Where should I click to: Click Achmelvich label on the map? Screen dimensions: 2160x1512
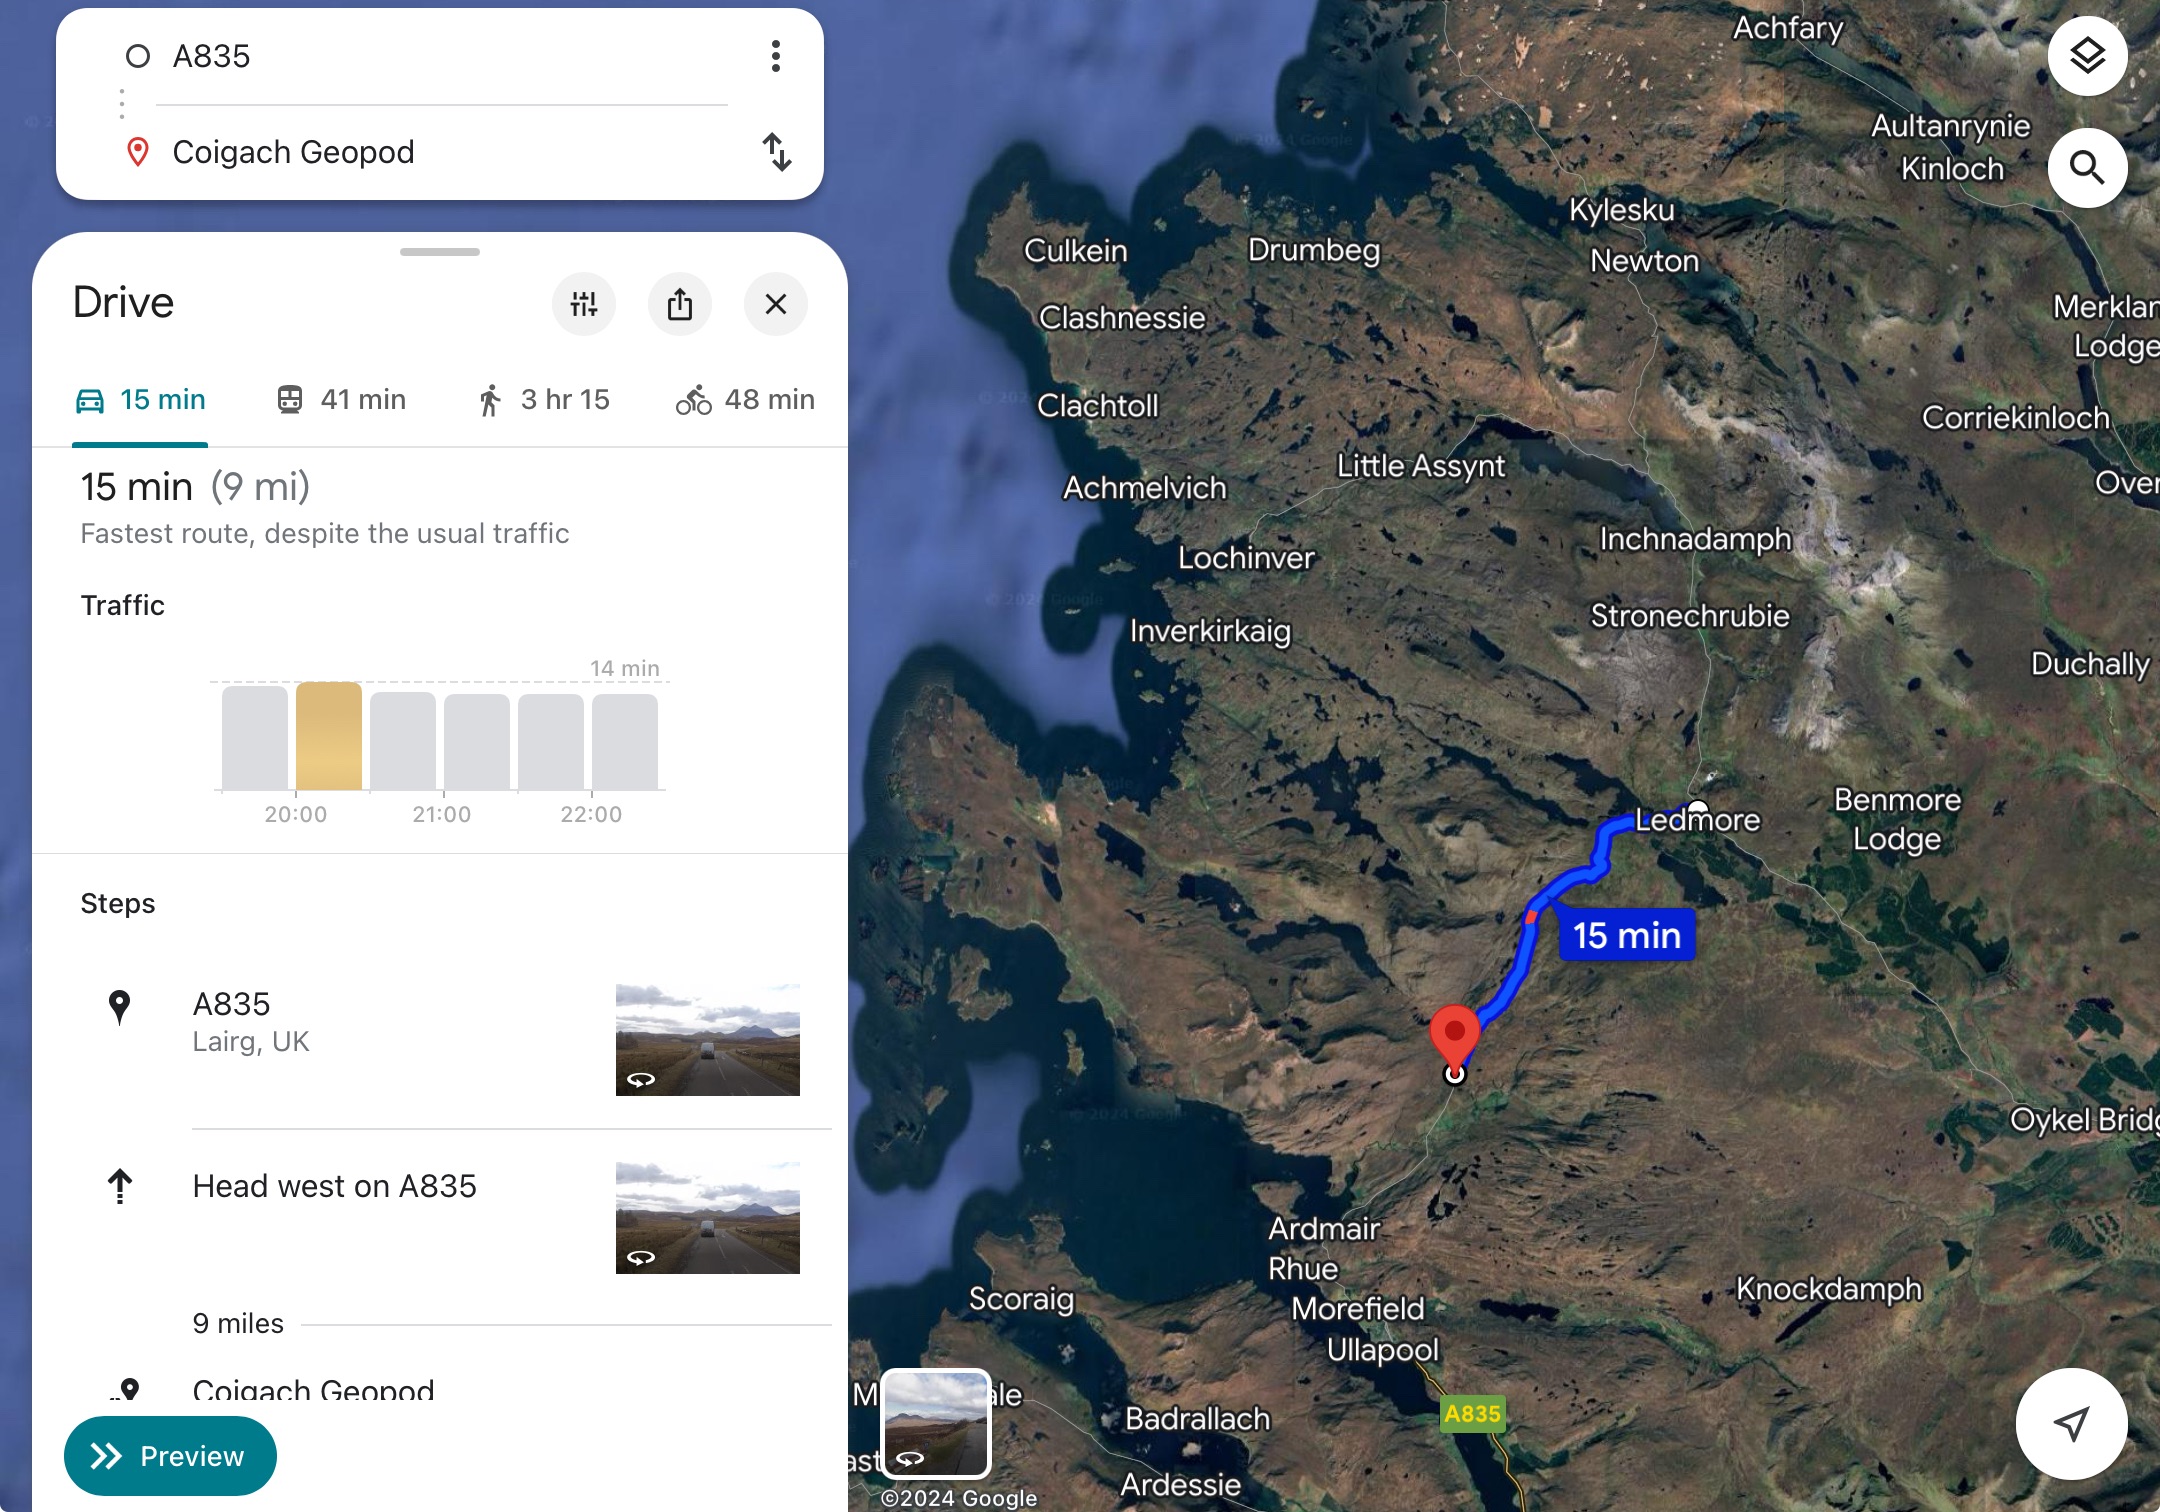coord(1144,488)
